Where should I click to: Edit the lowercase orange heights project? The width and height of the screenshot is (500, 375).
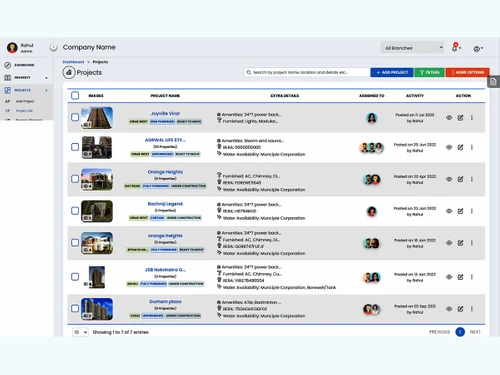tap(460, 243)
